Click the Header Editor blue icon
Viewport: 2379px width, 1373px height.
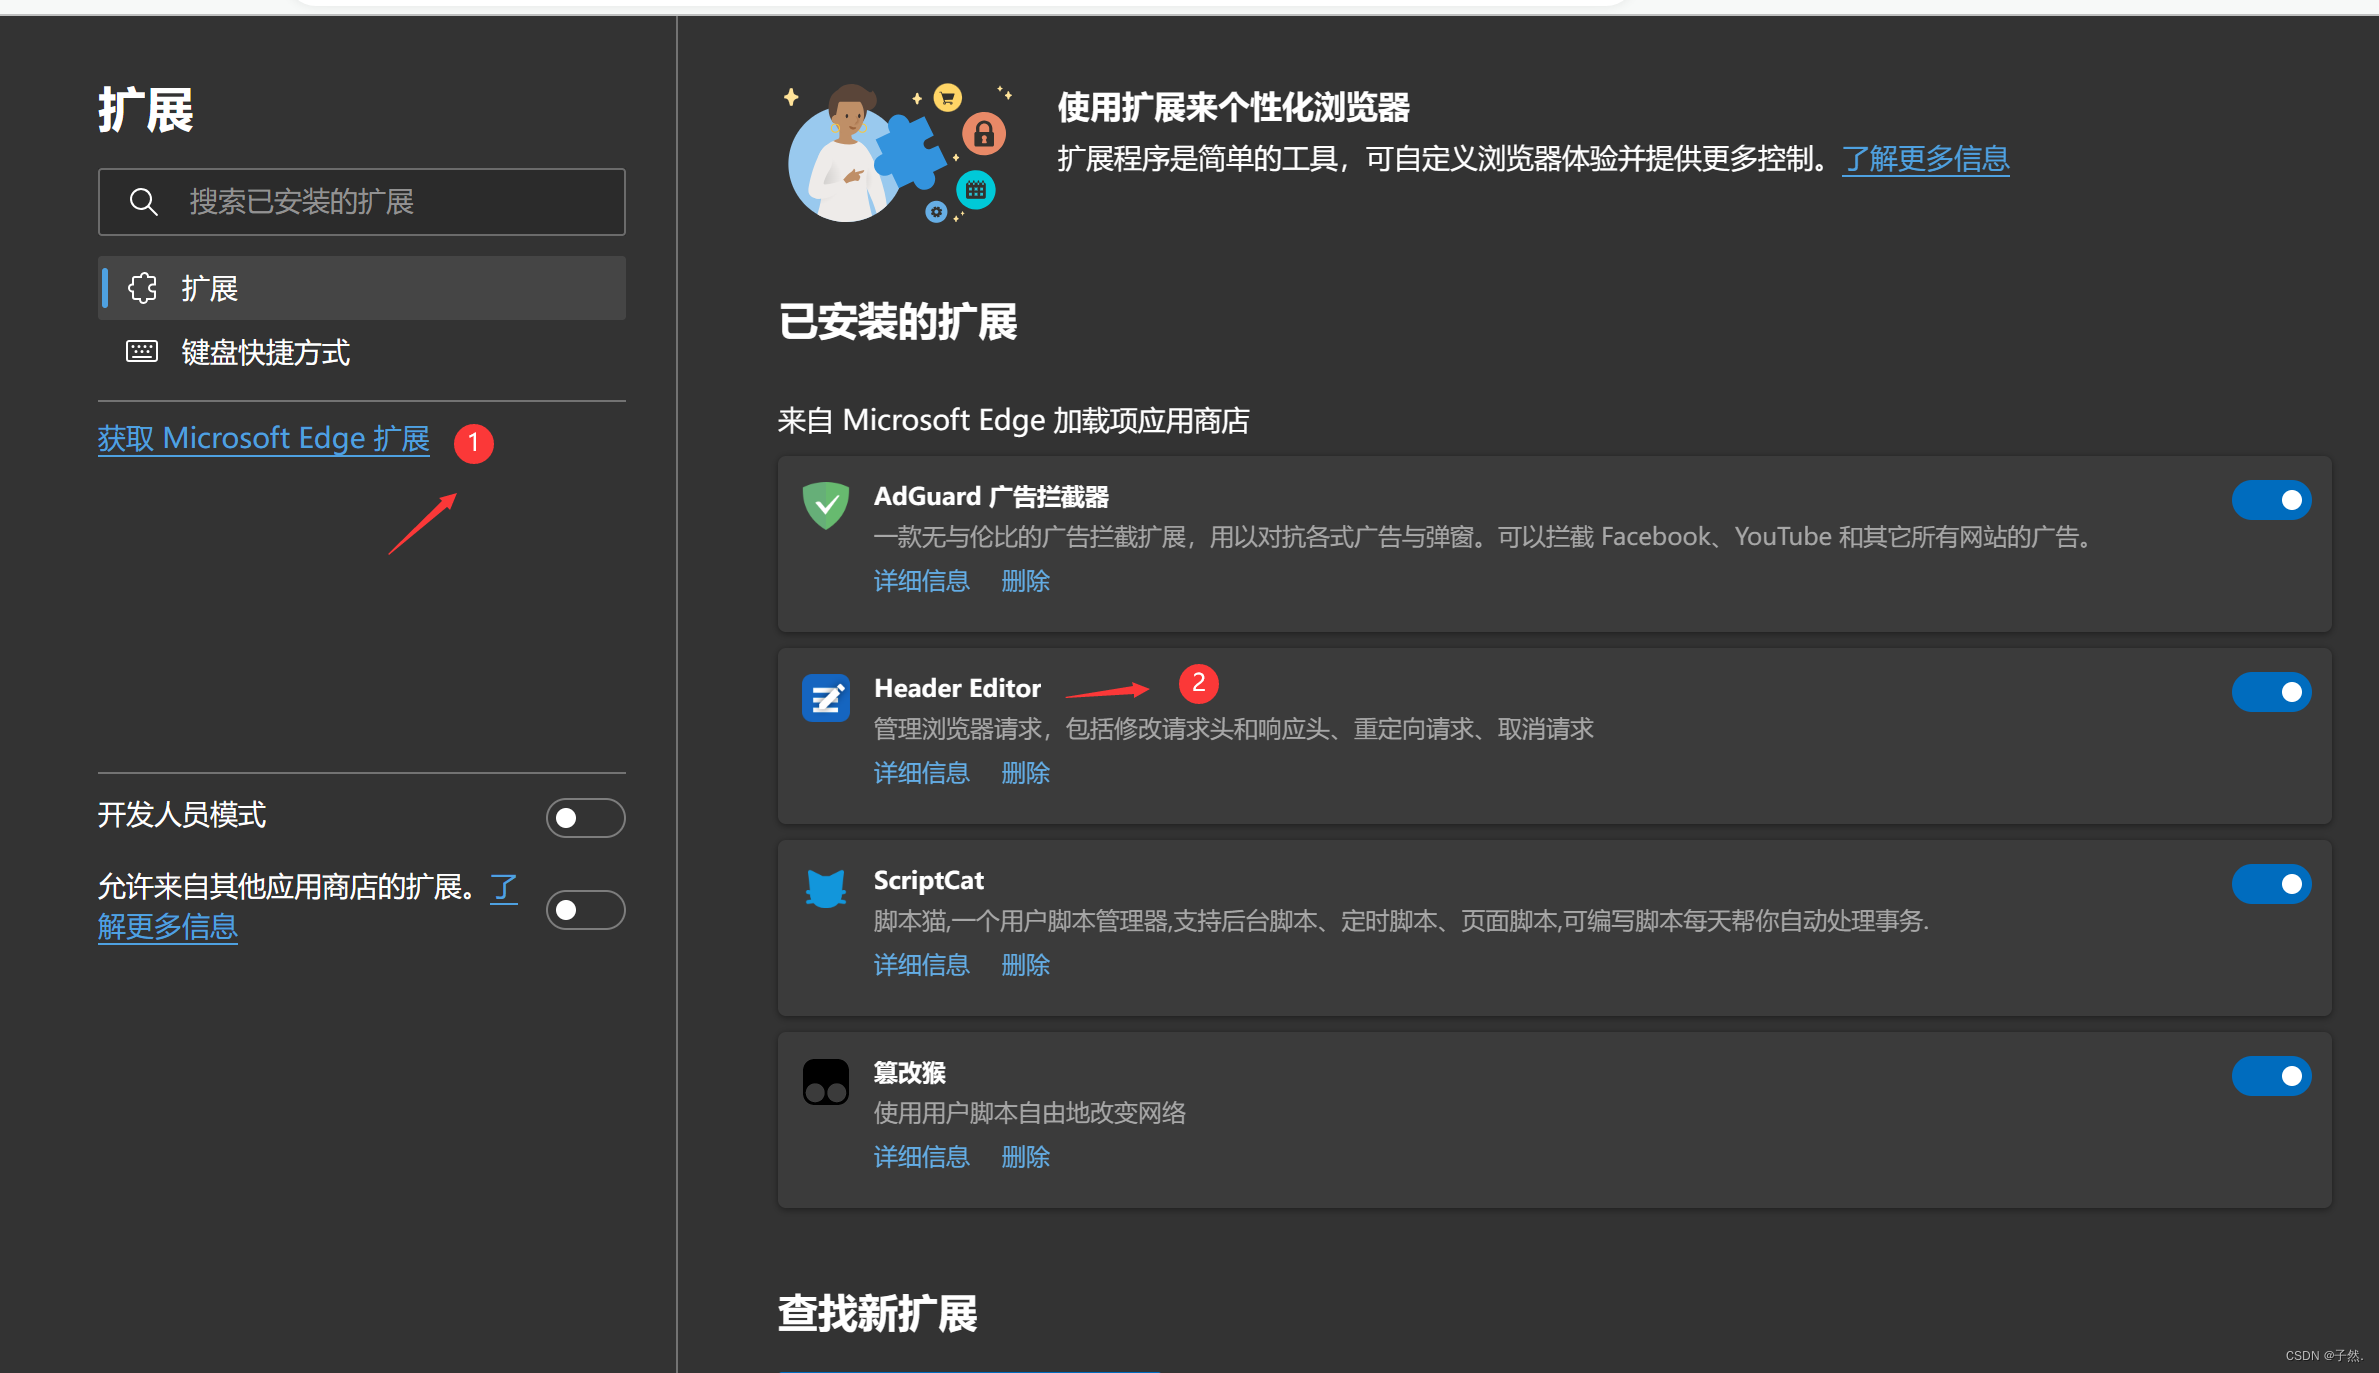pyautogui.click(x=826, y=697)
